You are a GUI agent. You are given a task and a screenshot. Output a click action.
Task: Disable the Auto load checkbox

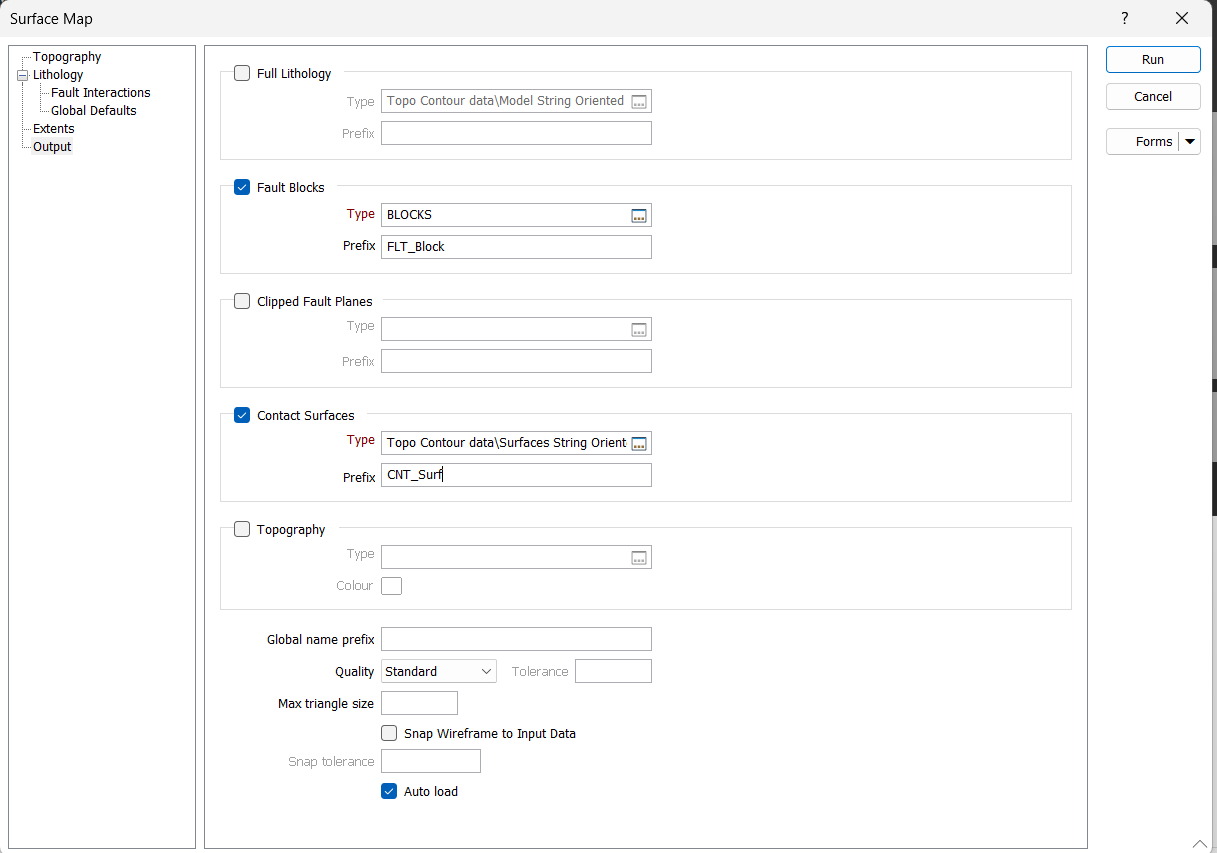[x=389, y=791]
